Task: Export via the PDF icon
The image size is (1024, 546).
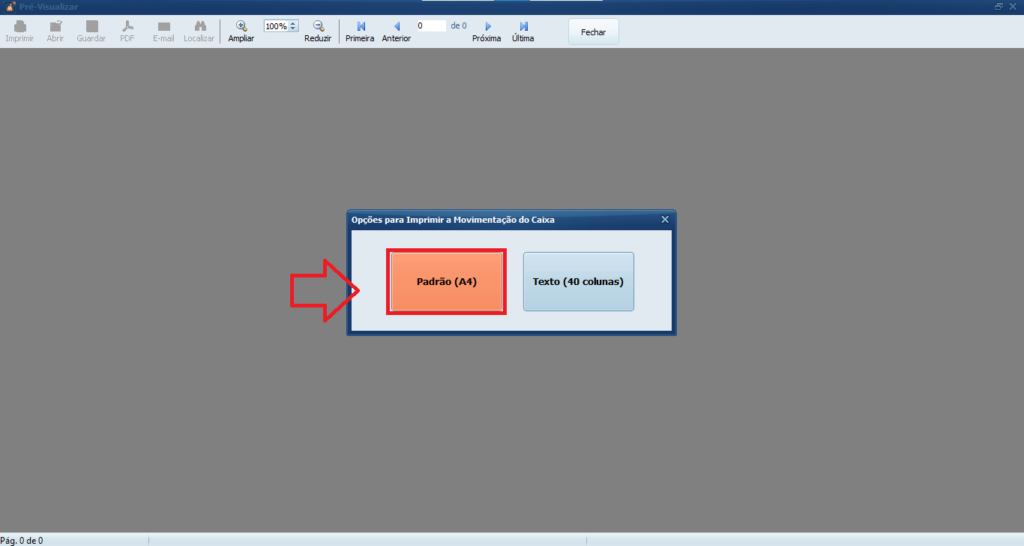Action: [128, 27]
